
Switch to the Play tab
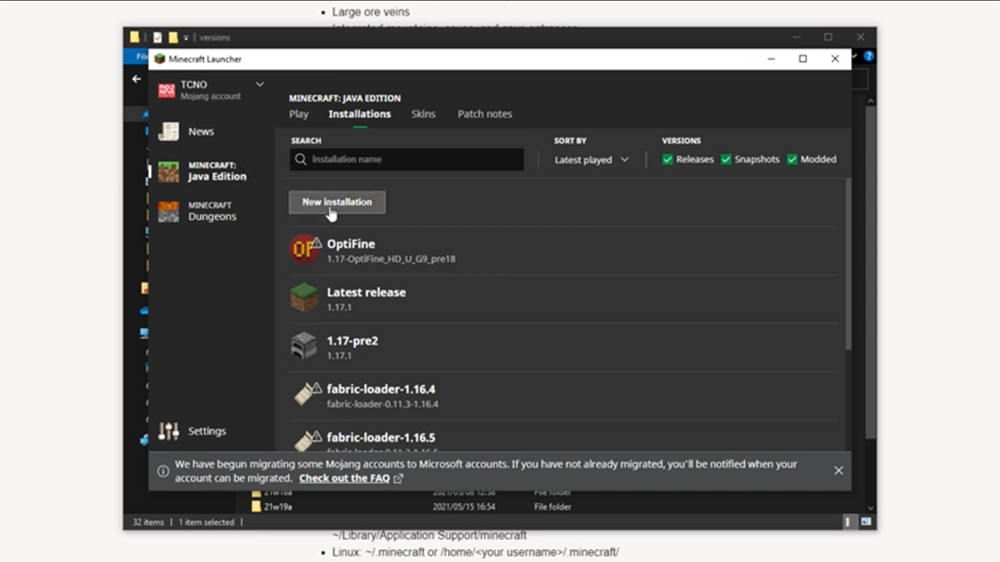tap(298, 114)
